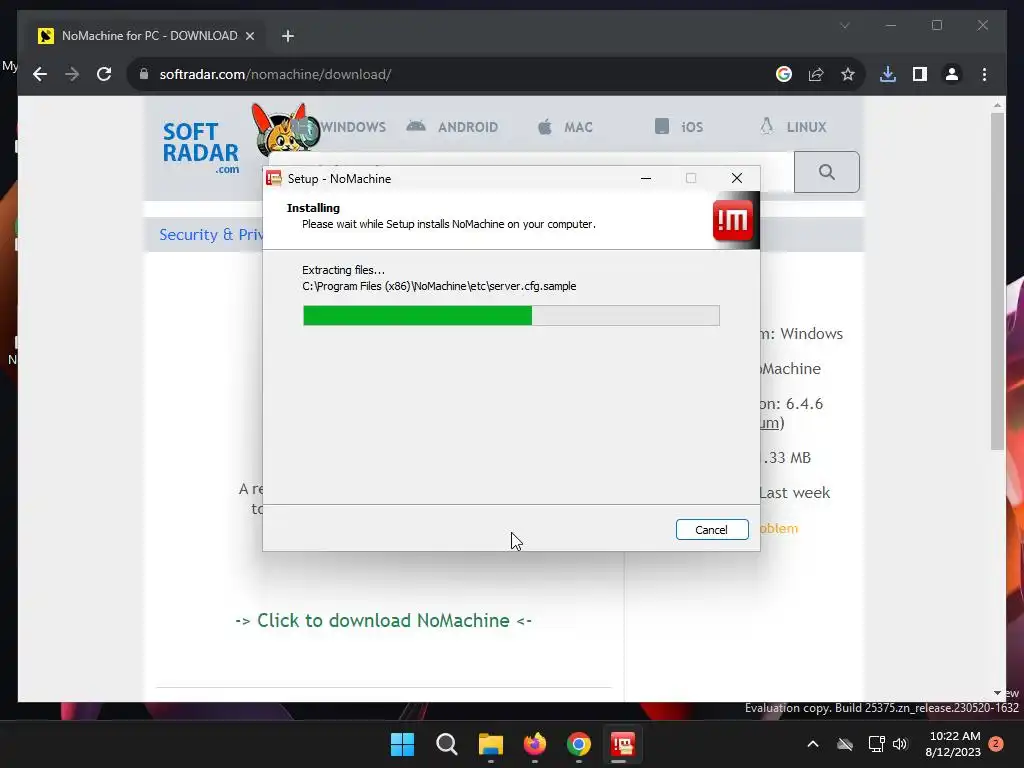Open the ANDROID category on SoftRadar
This screenshot has height=768, width=1024.
452,127
